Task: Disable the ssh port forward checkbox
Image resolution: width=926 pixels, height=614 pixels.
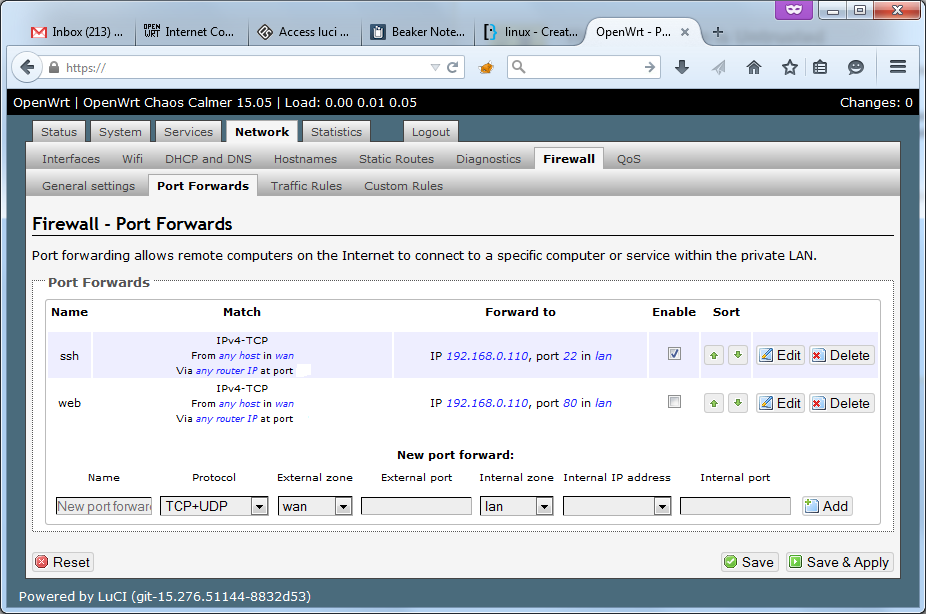Action: pos(674,353)
